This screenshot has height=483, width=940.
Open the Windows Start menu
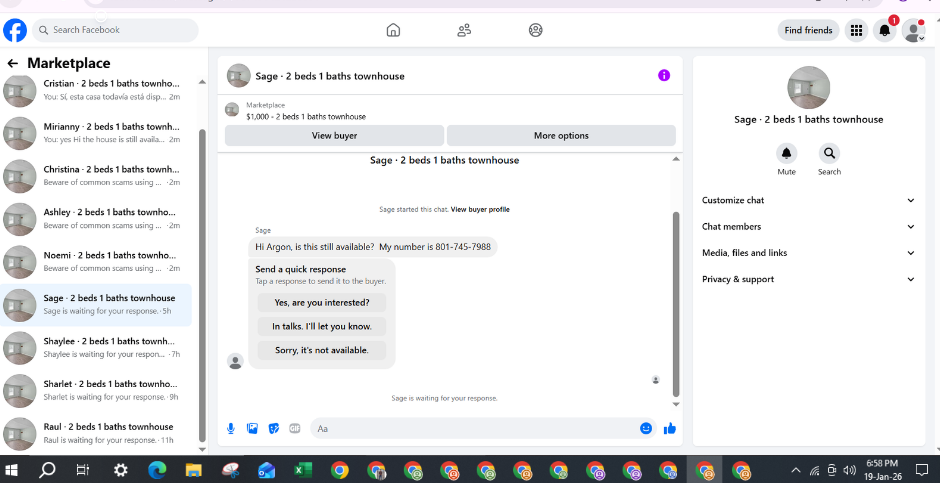tap(11, 470)
